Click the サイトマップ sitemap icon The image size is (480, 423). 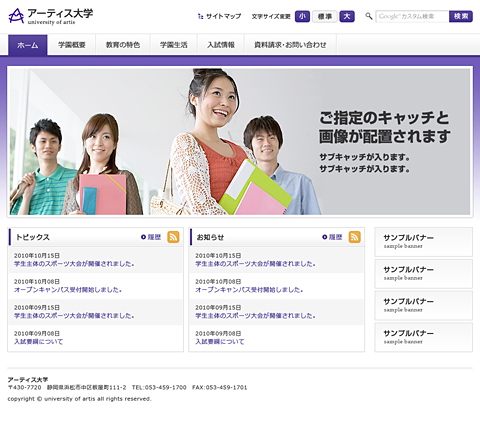click(200, 16)
